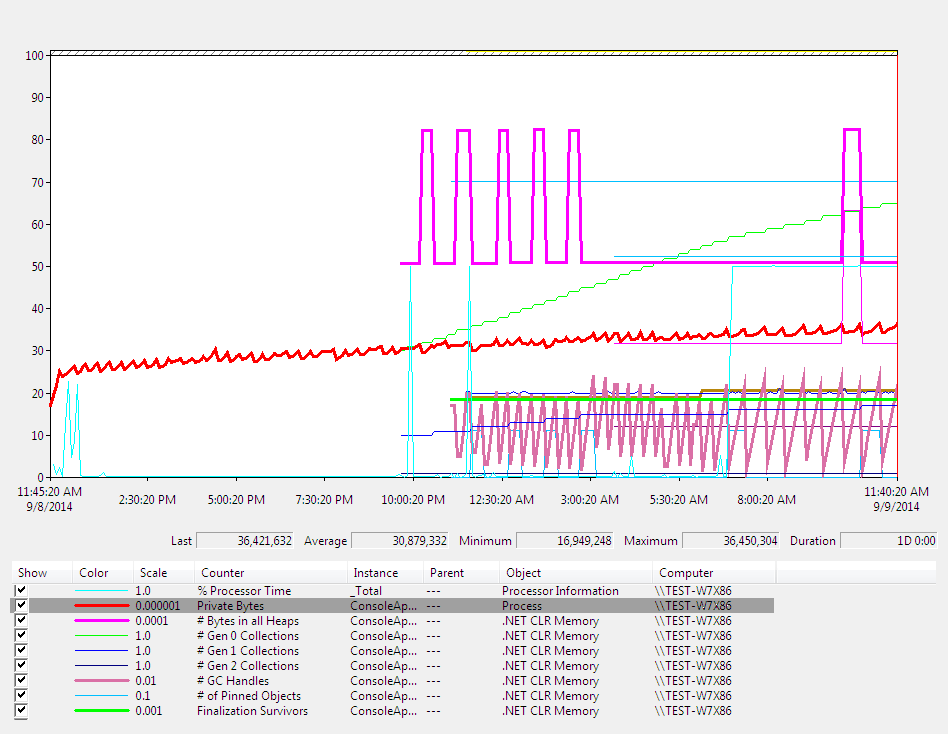Select the # of Pinned Objects counter row

pyautogui.click(x=248, y=696)
